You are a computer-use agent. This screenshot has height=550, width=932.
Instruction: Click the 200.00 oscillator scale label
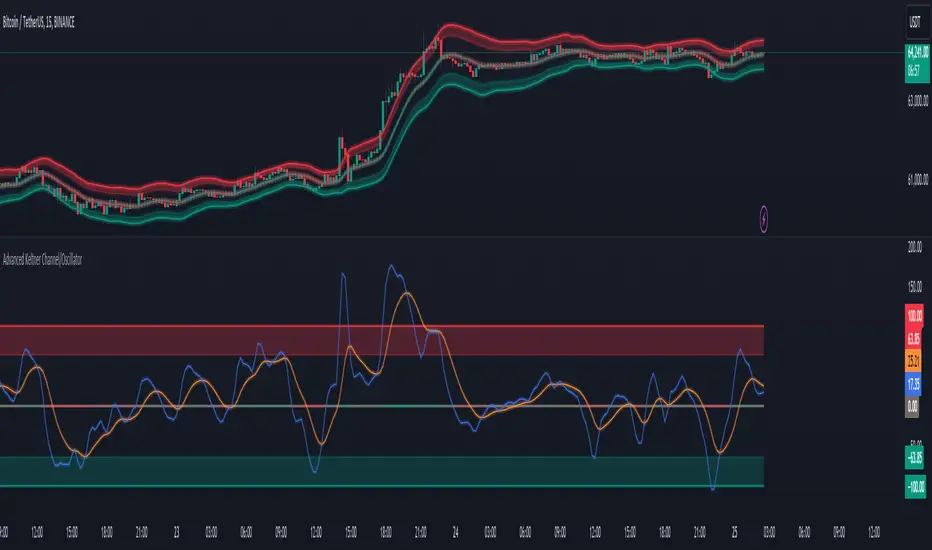click(x=915, y=247)
